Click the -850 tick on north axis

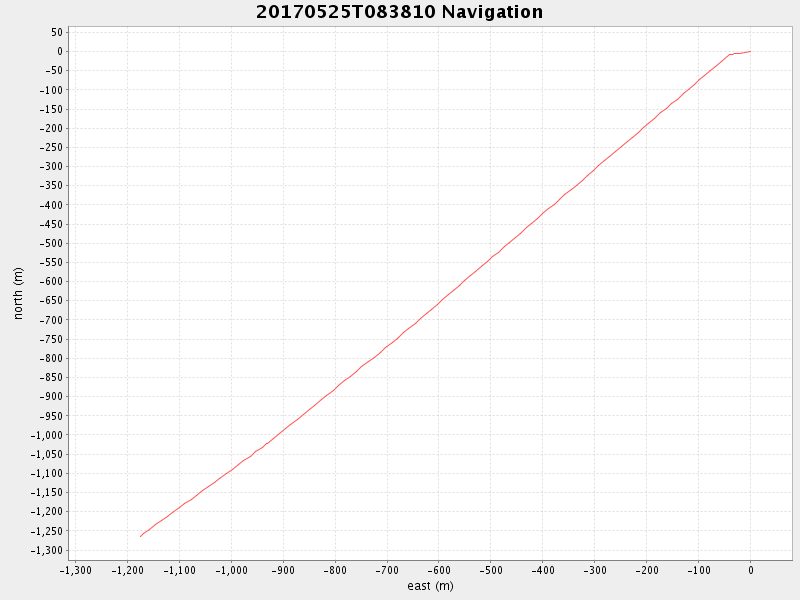51,377
